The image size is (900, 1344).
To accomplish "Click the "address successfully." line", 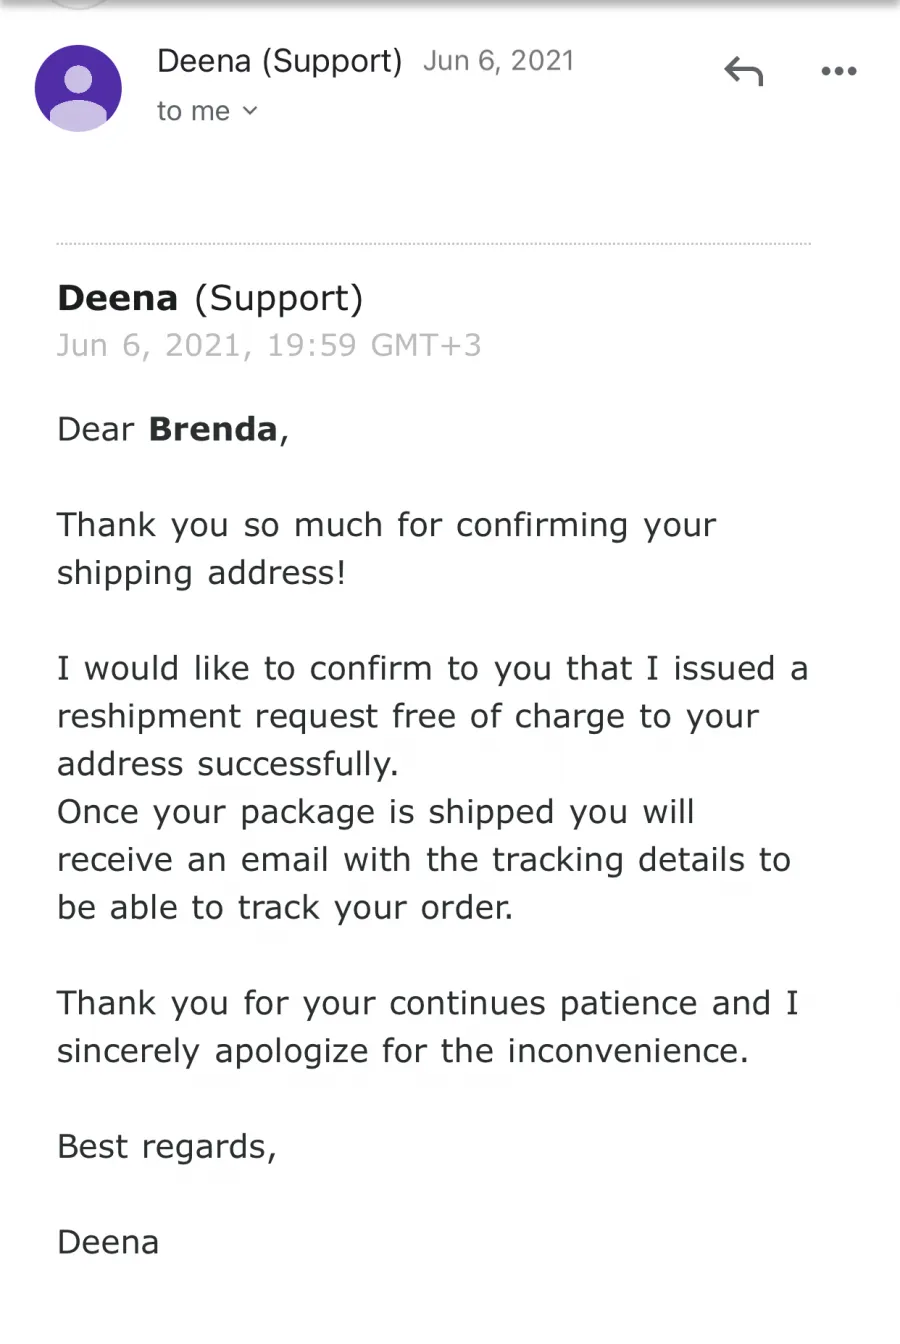I will pyautogui.click(x=228, y=765).
